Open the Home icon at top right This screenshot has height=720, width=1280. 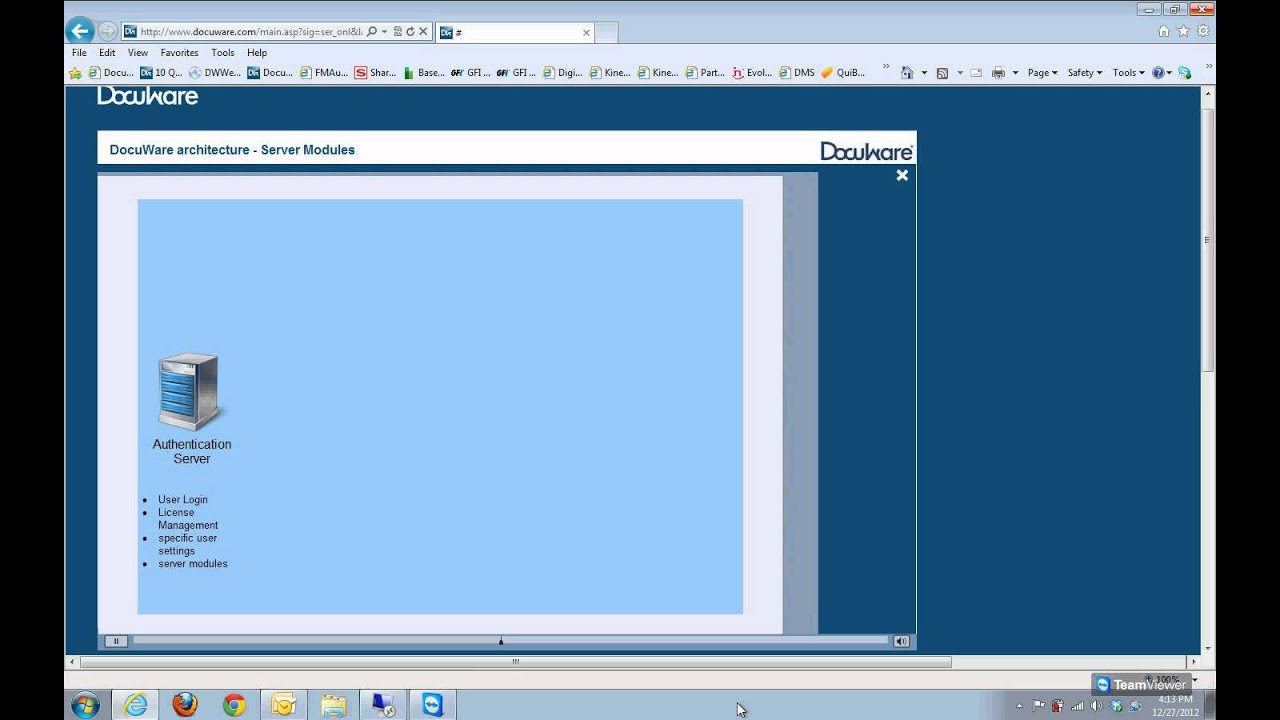tap(1163, 31)
